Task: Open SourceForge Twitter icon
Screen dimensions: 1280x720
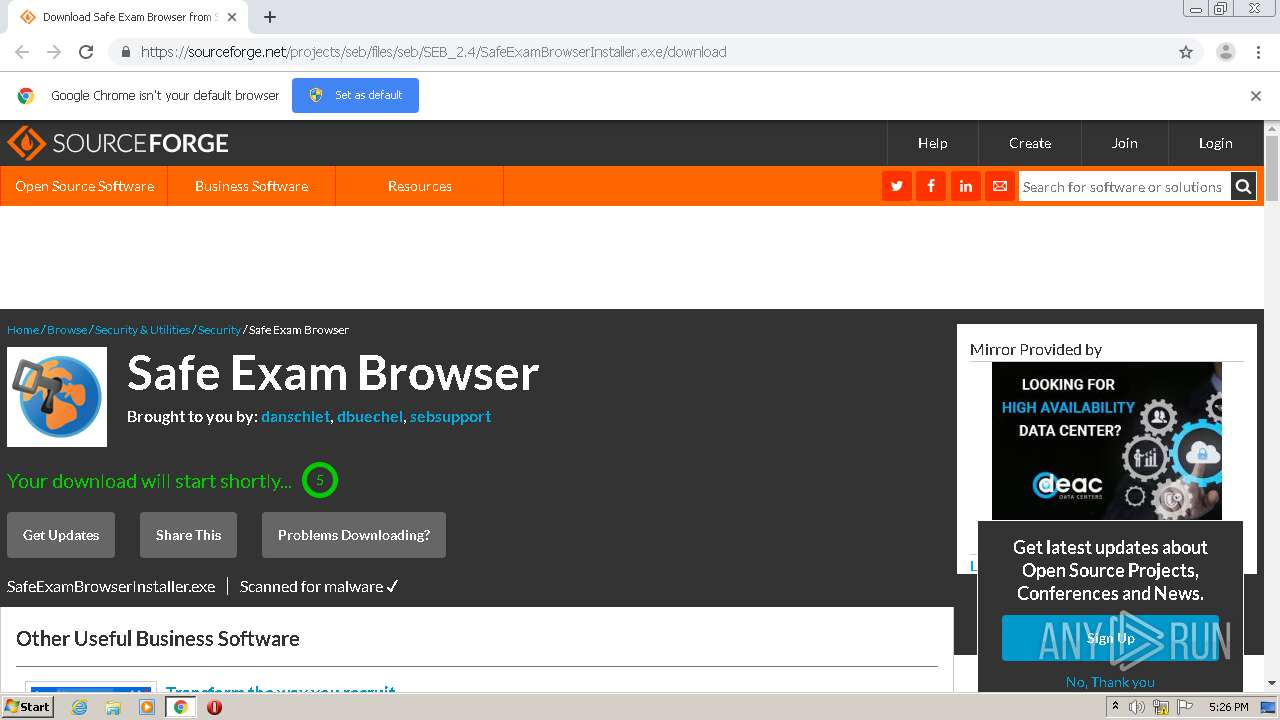Action: click(x=897, y=186)
